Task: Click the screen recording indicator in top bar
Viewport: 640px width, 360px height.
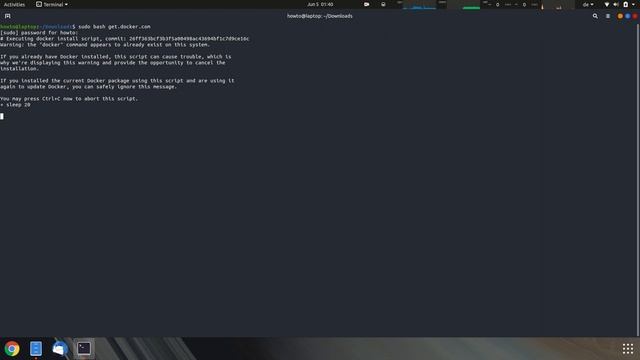Action: (367, 4)
